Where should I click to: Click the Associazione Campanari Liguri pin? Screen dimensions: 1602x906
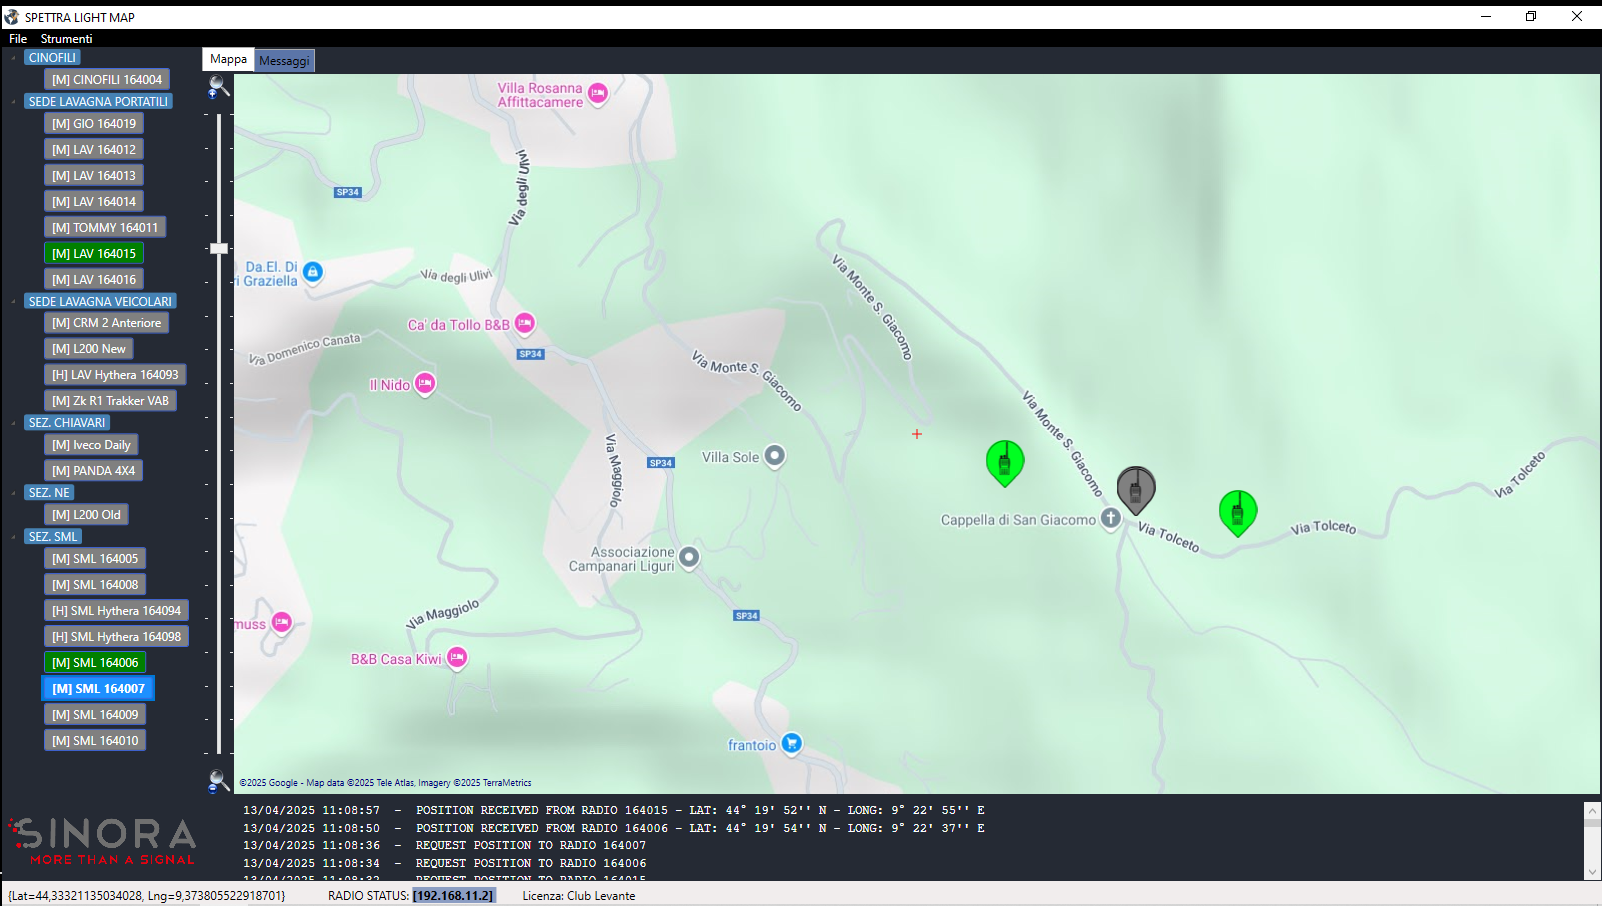click(x=689, y=557)
